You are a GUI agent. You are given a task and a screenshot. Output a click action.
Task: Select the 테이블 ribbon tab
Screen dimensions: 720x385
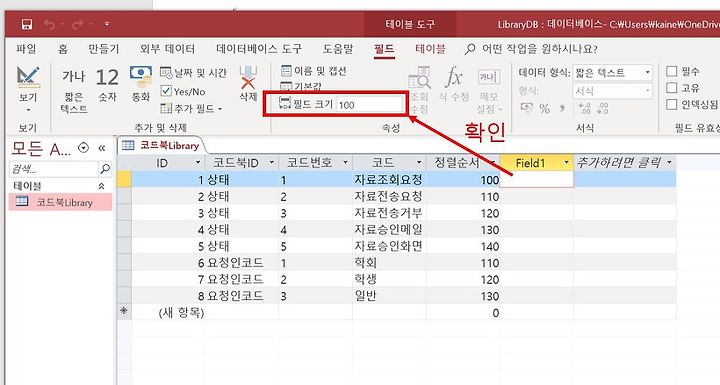[x=430, y=49]
